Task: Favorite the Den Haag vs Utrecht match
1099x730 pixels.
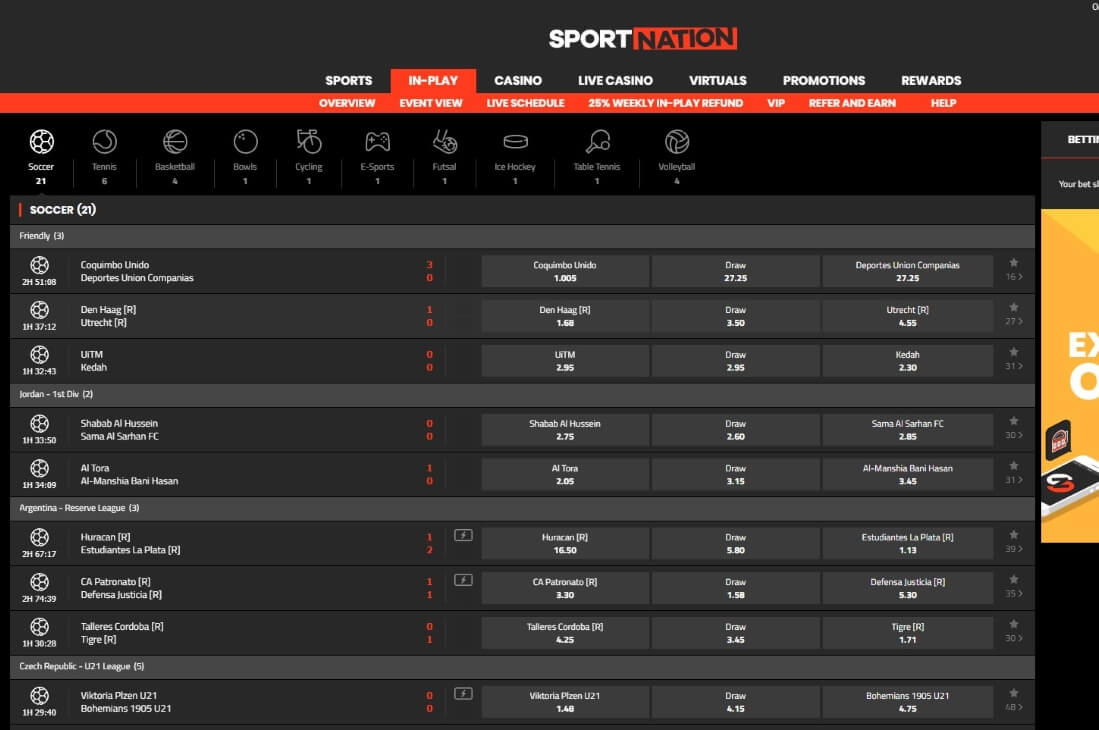Action: [1013, 308]
